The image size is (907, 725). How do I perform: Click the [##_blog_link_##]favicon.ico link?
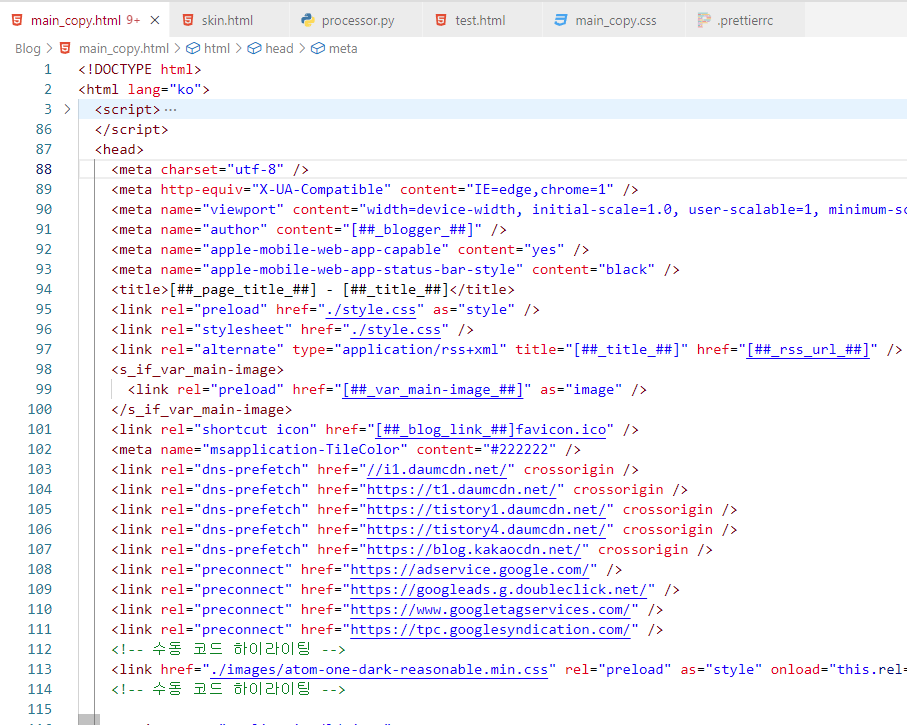(491, 429)
